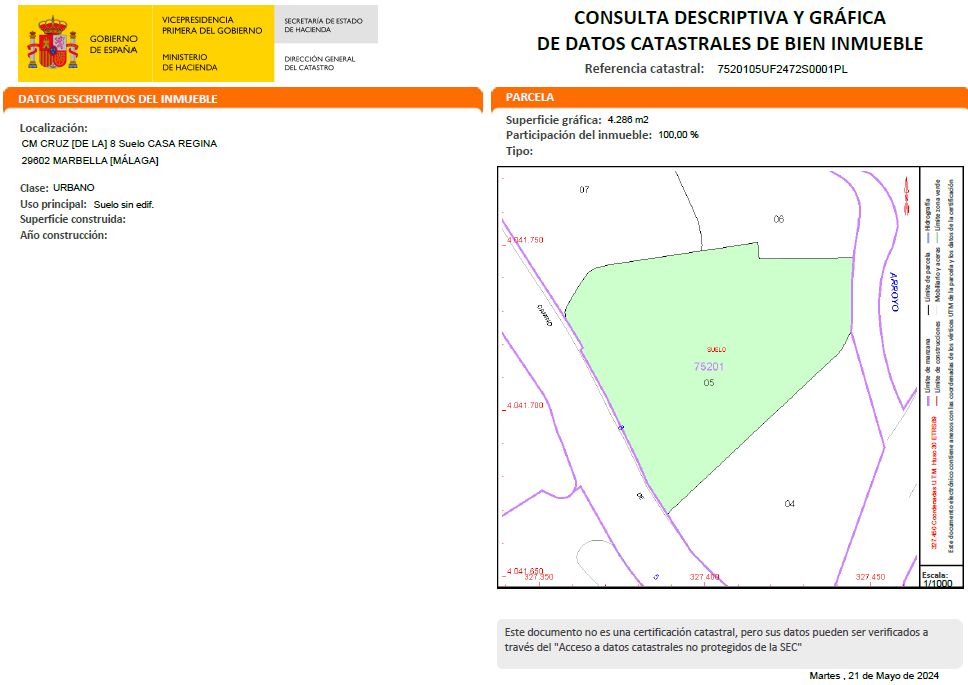Image resolution: width=968 pixels, height=685 pixels.
Task: Click the 'Año construcción:' label
Action: 64,235
